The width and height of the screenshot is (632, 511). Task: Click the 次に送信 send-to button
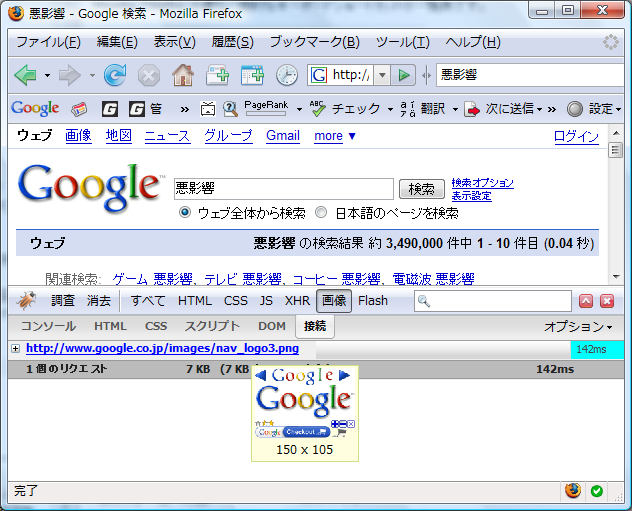[499, 109]
